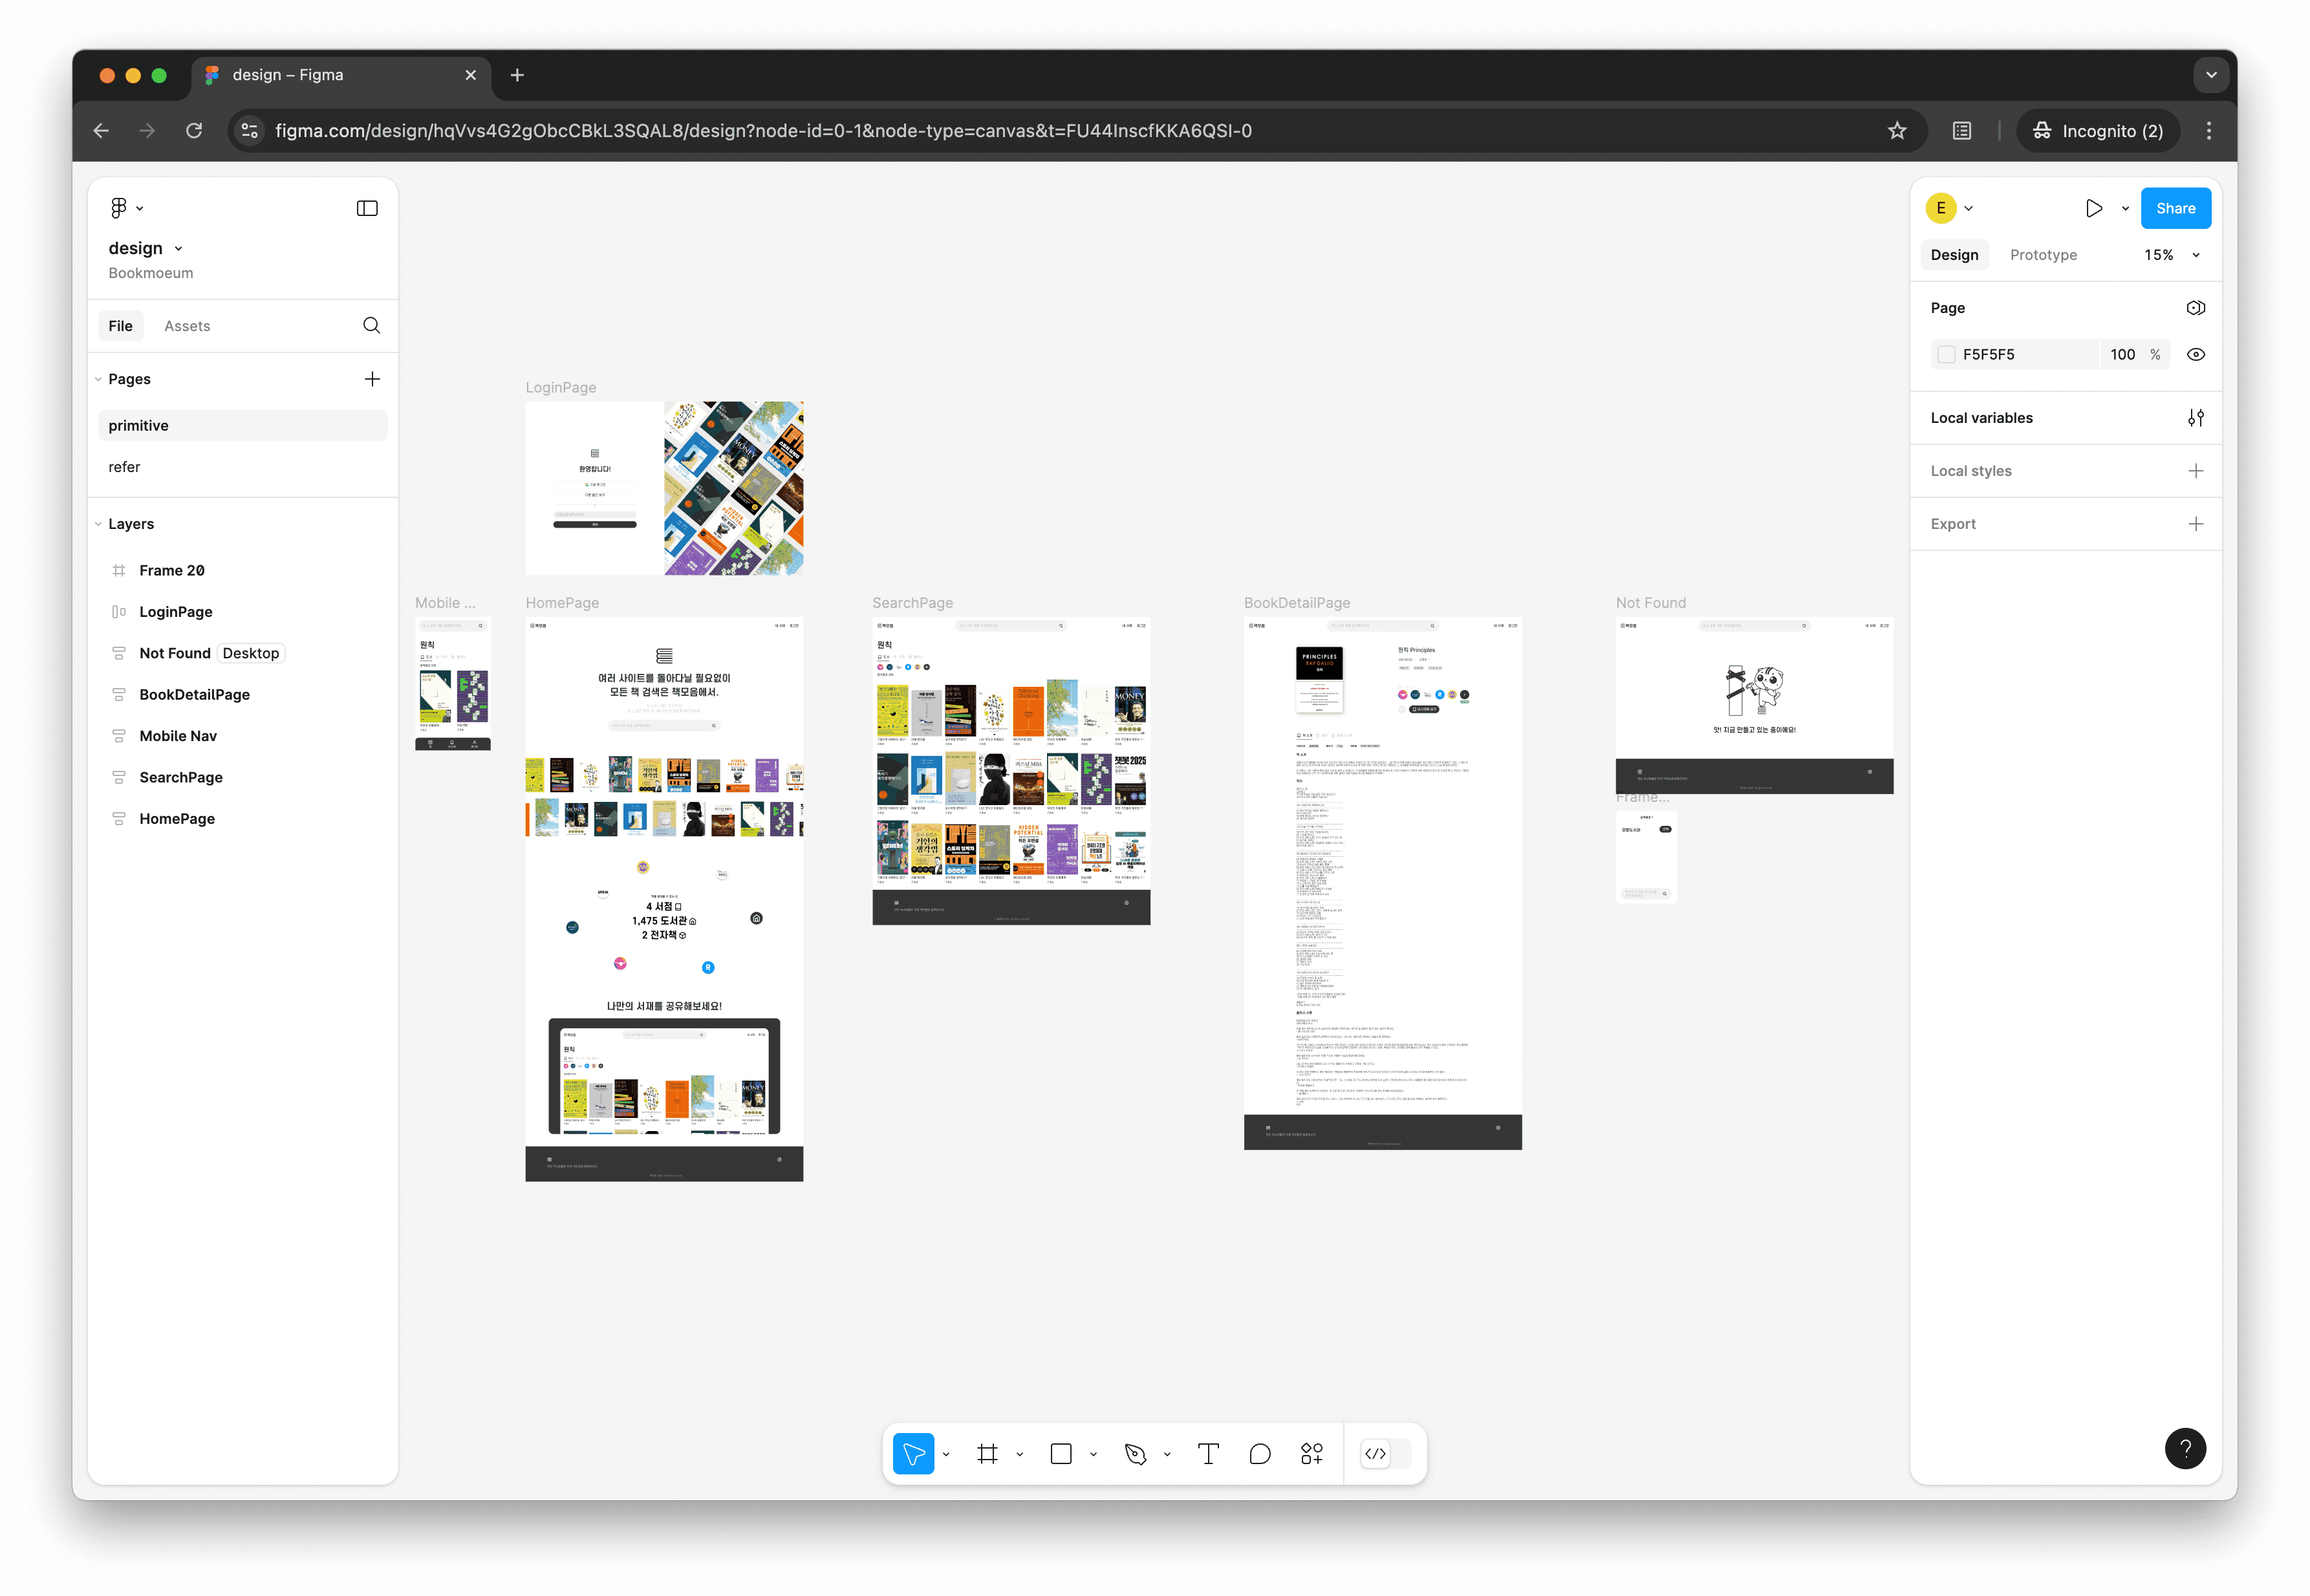The height and width of the screenshot is (1596, 2310).
Task: Expand Move tool options chevron
Action: [945, 1454]
